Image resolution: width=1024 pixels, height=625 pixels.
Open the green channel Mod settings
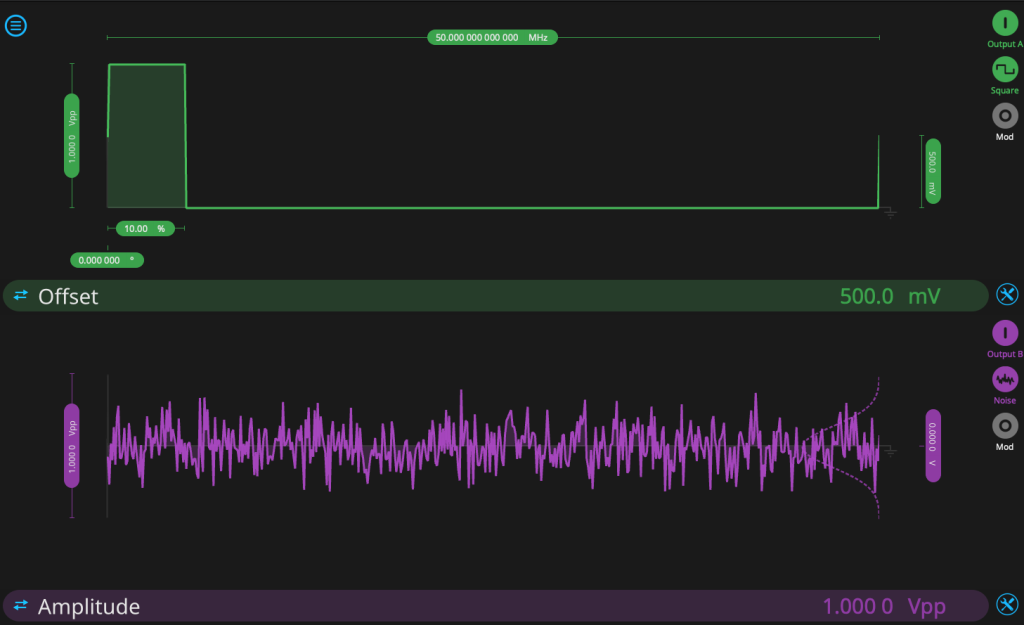pos(1005,115)
